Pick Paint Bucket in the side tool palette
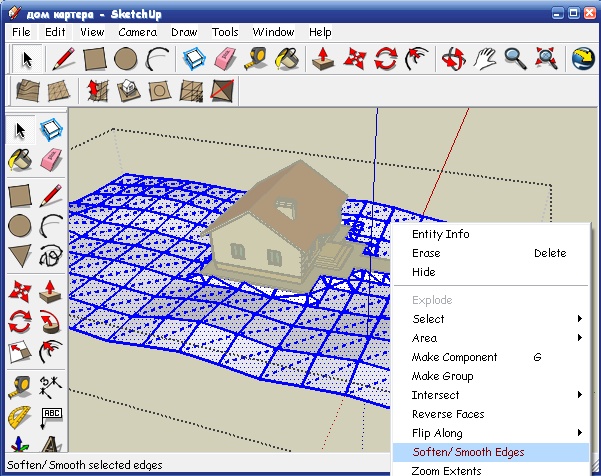The height and width of the screenshot is (476, 601). (20, 159)
